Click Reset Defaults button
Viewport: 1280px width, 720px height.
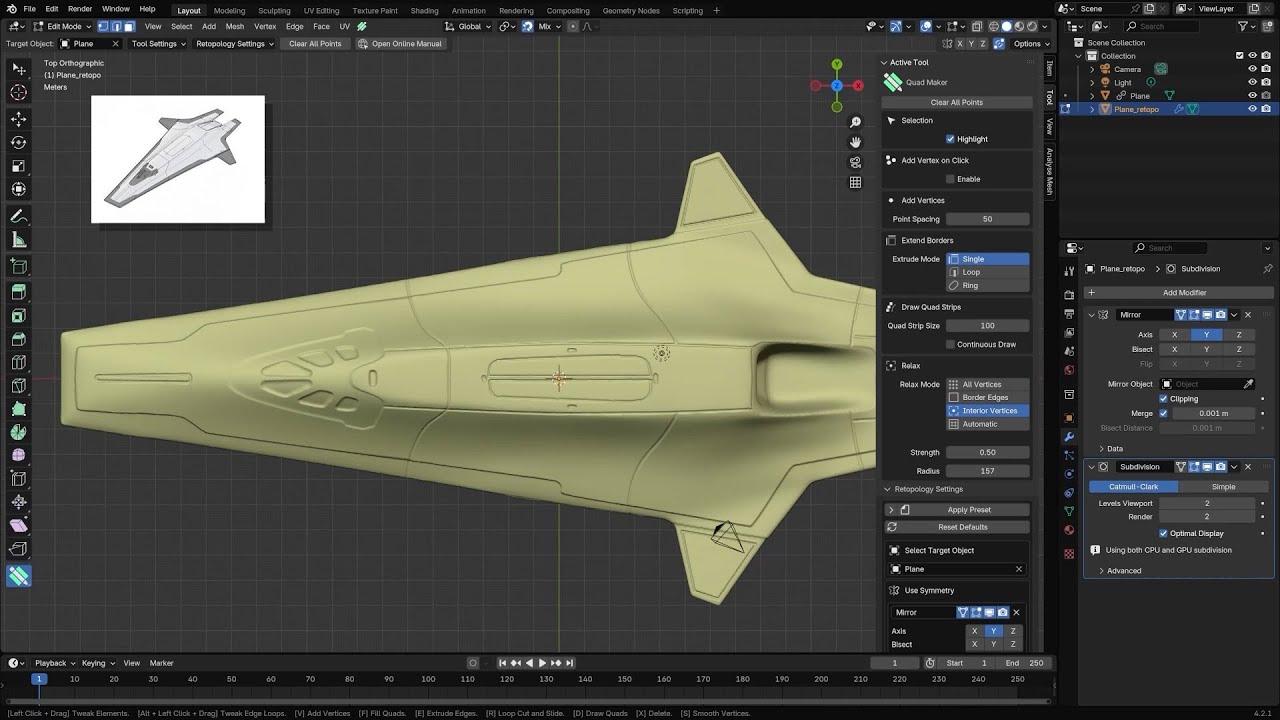[x=957, y=527]
